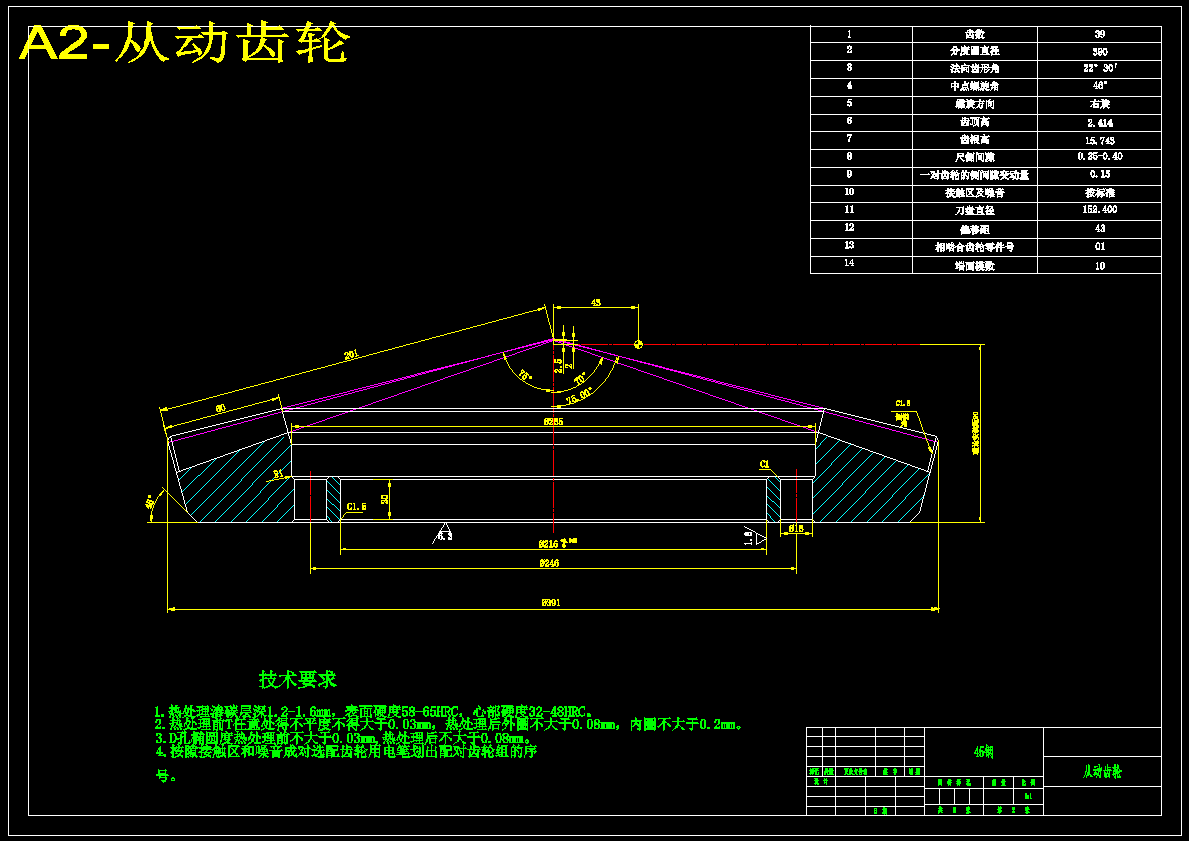
Task: Click the '齿根高' parameter cell
Action: (974, 140)
